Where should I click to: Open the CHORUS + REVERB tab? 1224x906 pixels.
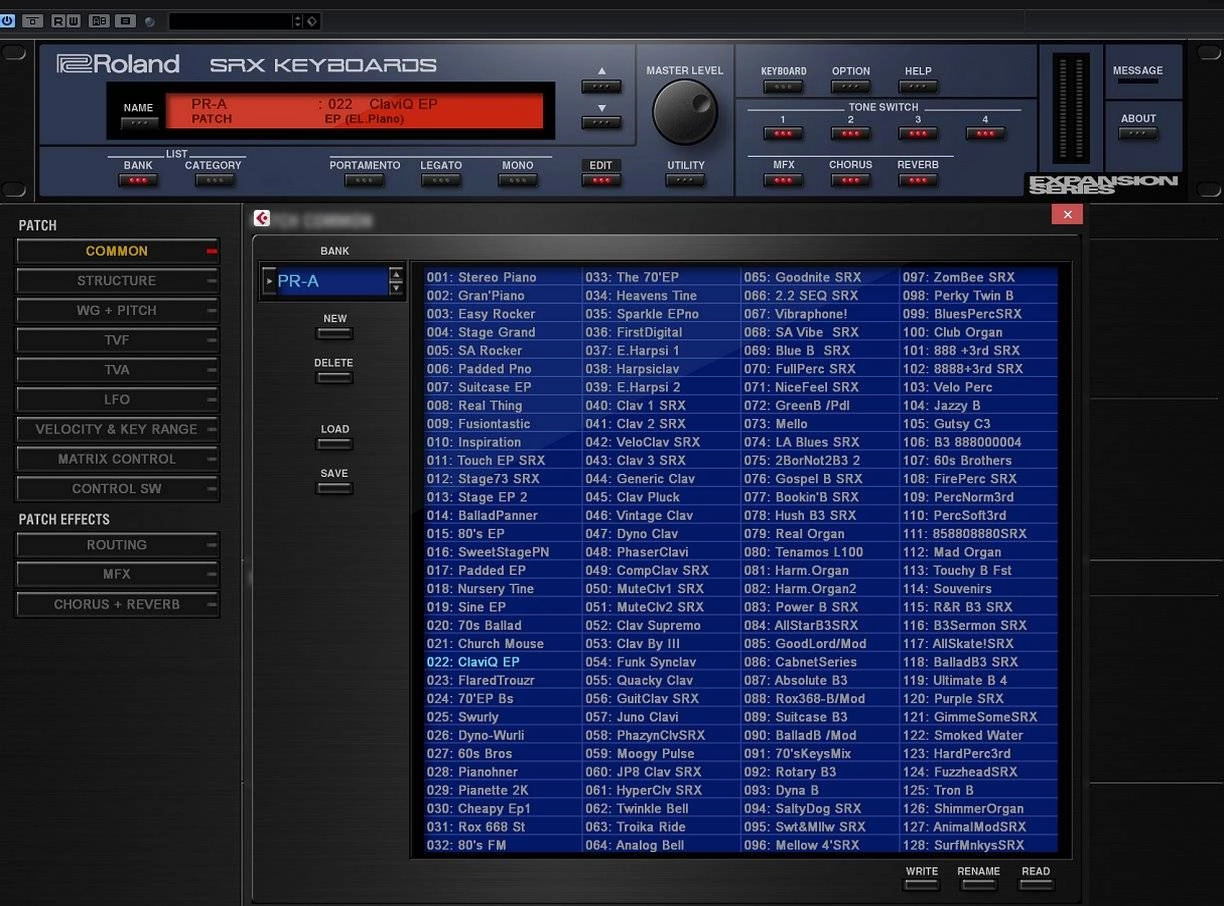click(x=117, y=605)
